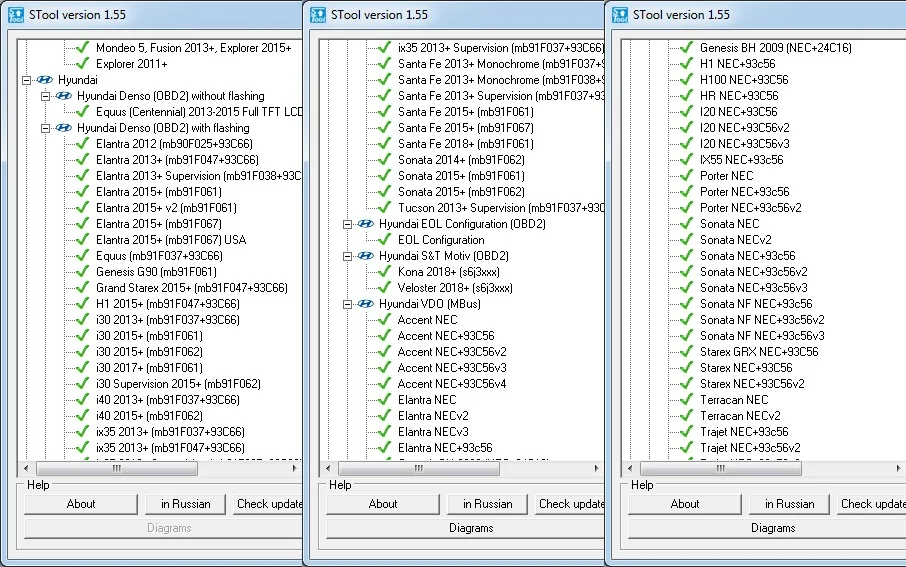Click checkmark beside Porter NEC
Viewport: 906px width, 567px height.
pyautogui.click(x=686, y=175)
